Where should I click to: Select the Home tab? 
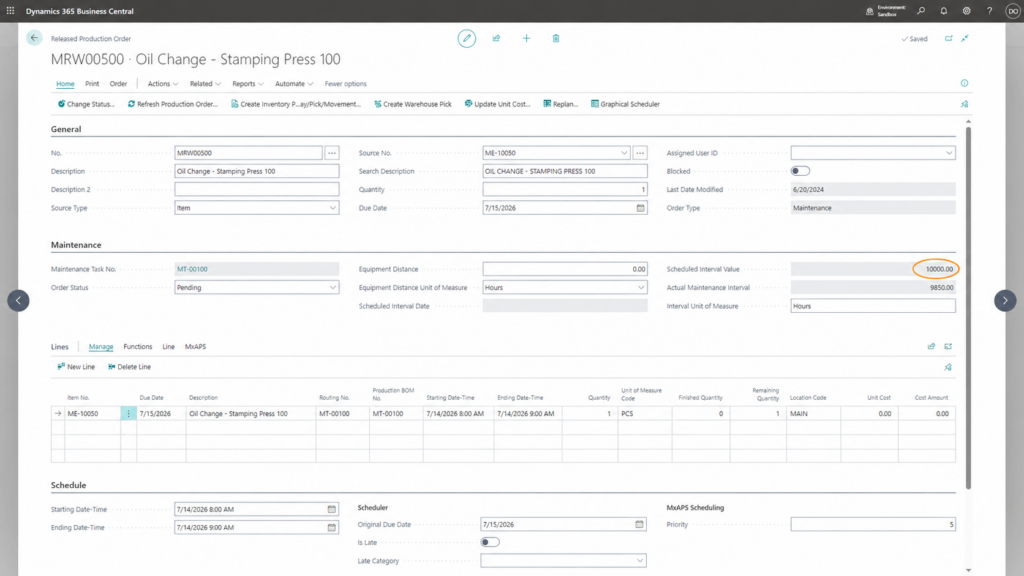click(65, 84)
